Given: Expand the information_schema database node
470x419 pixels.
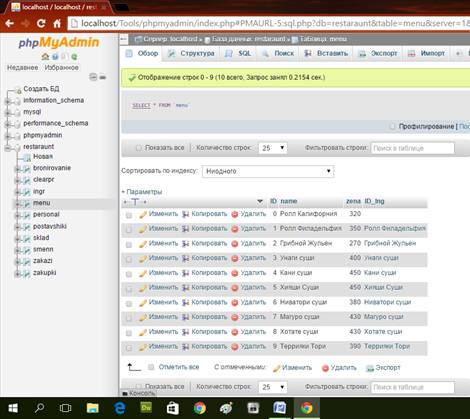Looking at the screenshot, I should point(7,101).
